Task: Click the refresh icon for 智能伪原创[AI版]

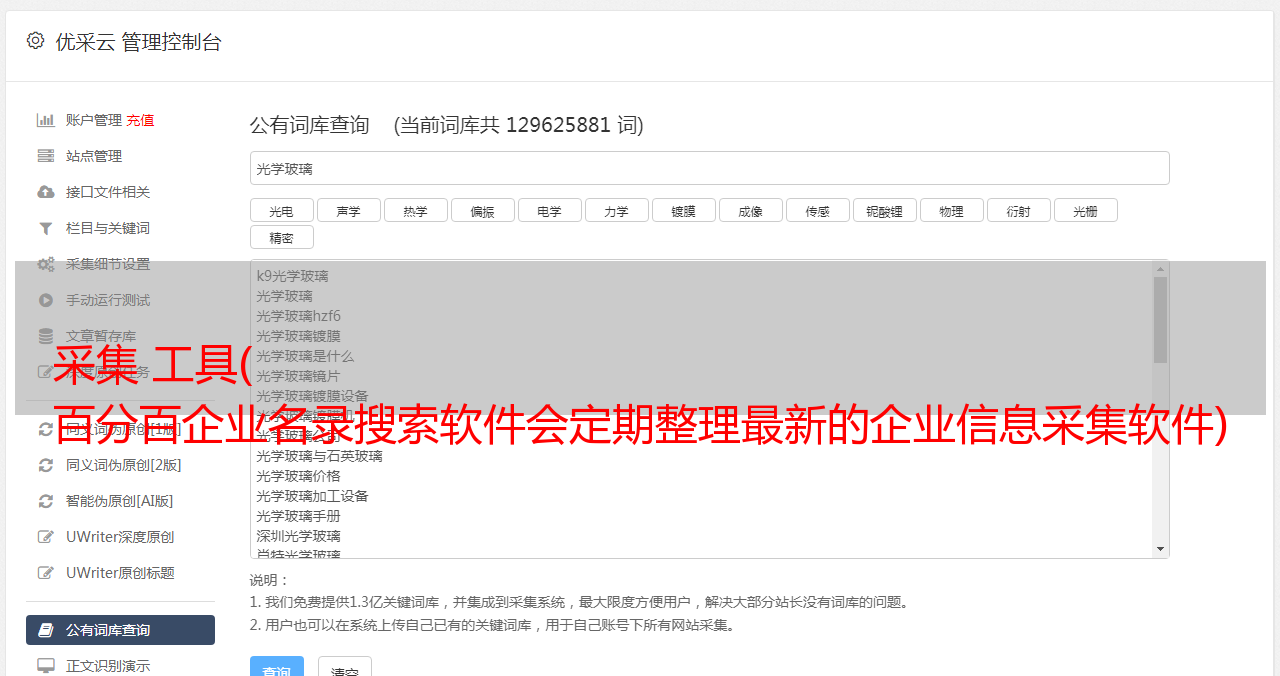Action: (x=46, y=501)
